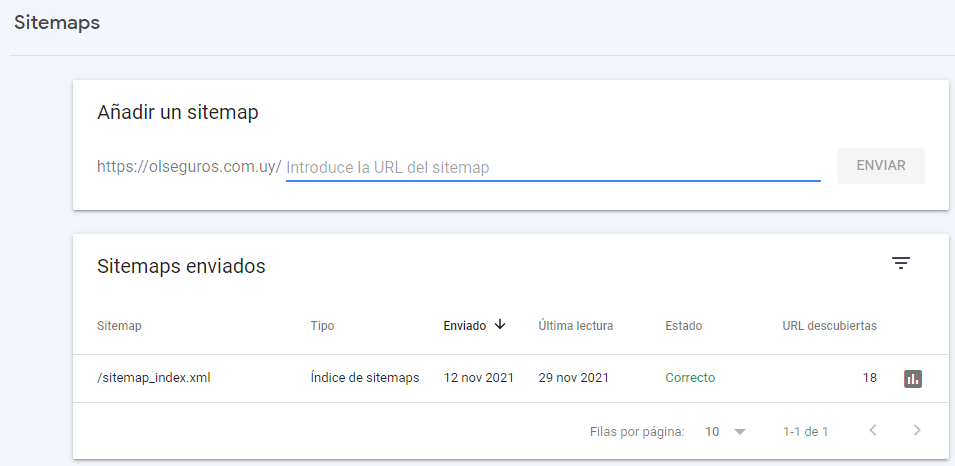Screen dimensions: 955x466
Task: Sort by the URL descubiertas column header
Action: [830, 326]
